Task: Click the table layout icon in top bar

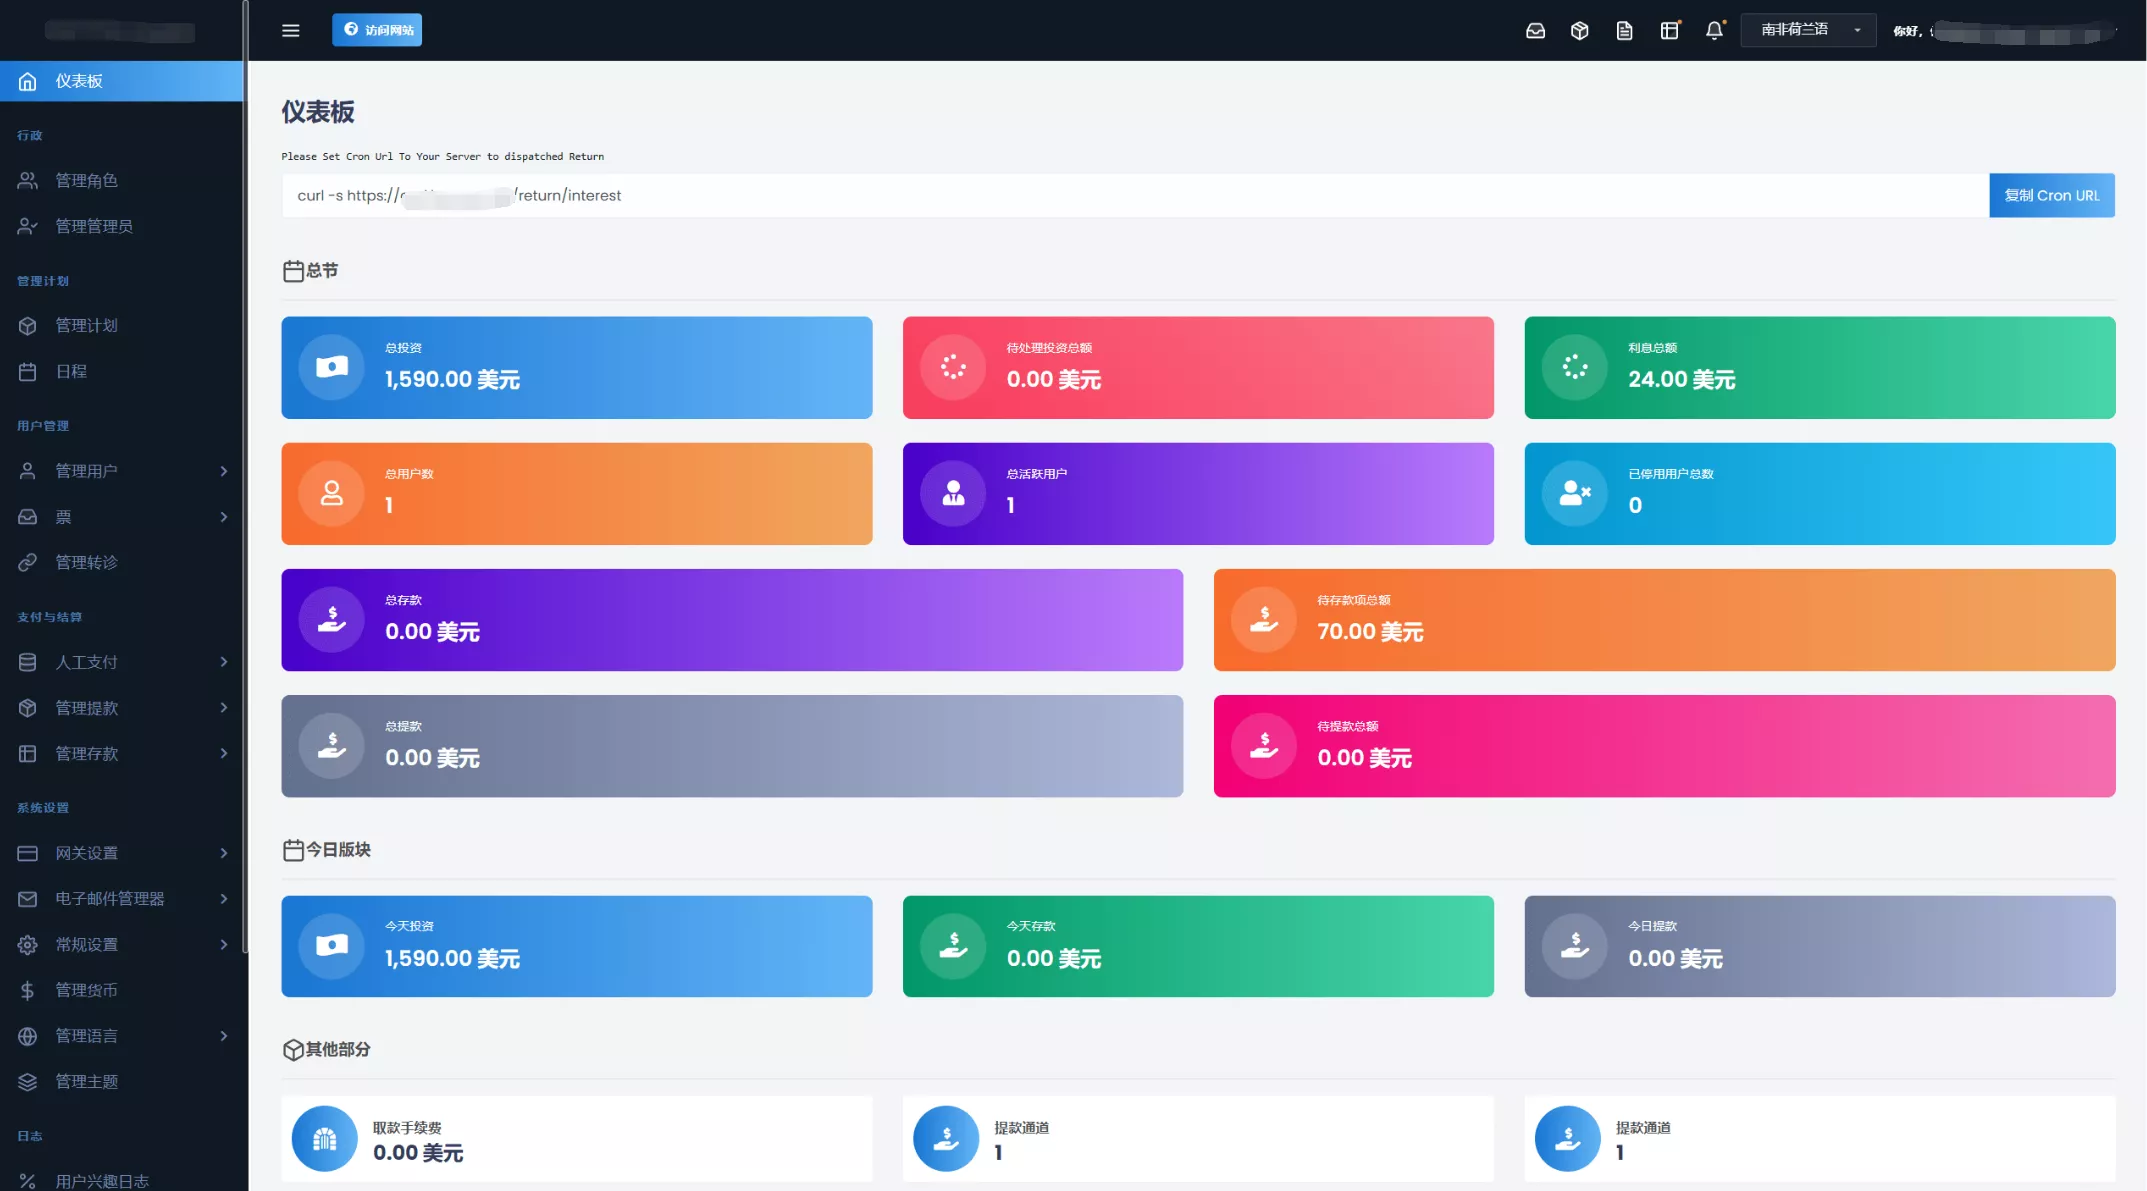Action: pyautogui.click(x=1670, y=31)
